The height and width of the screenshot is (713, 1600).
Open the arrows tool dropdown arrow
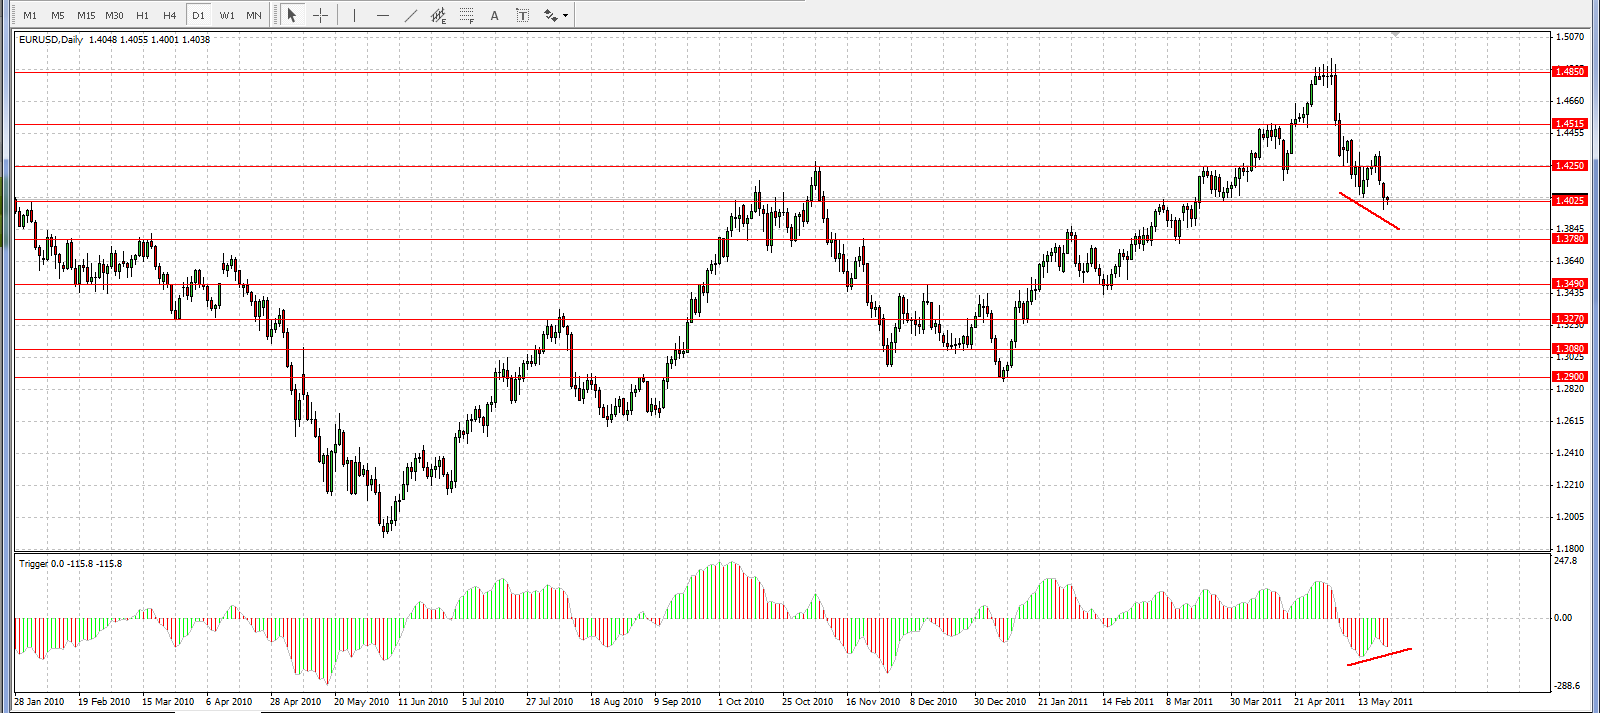coord(566,16)
